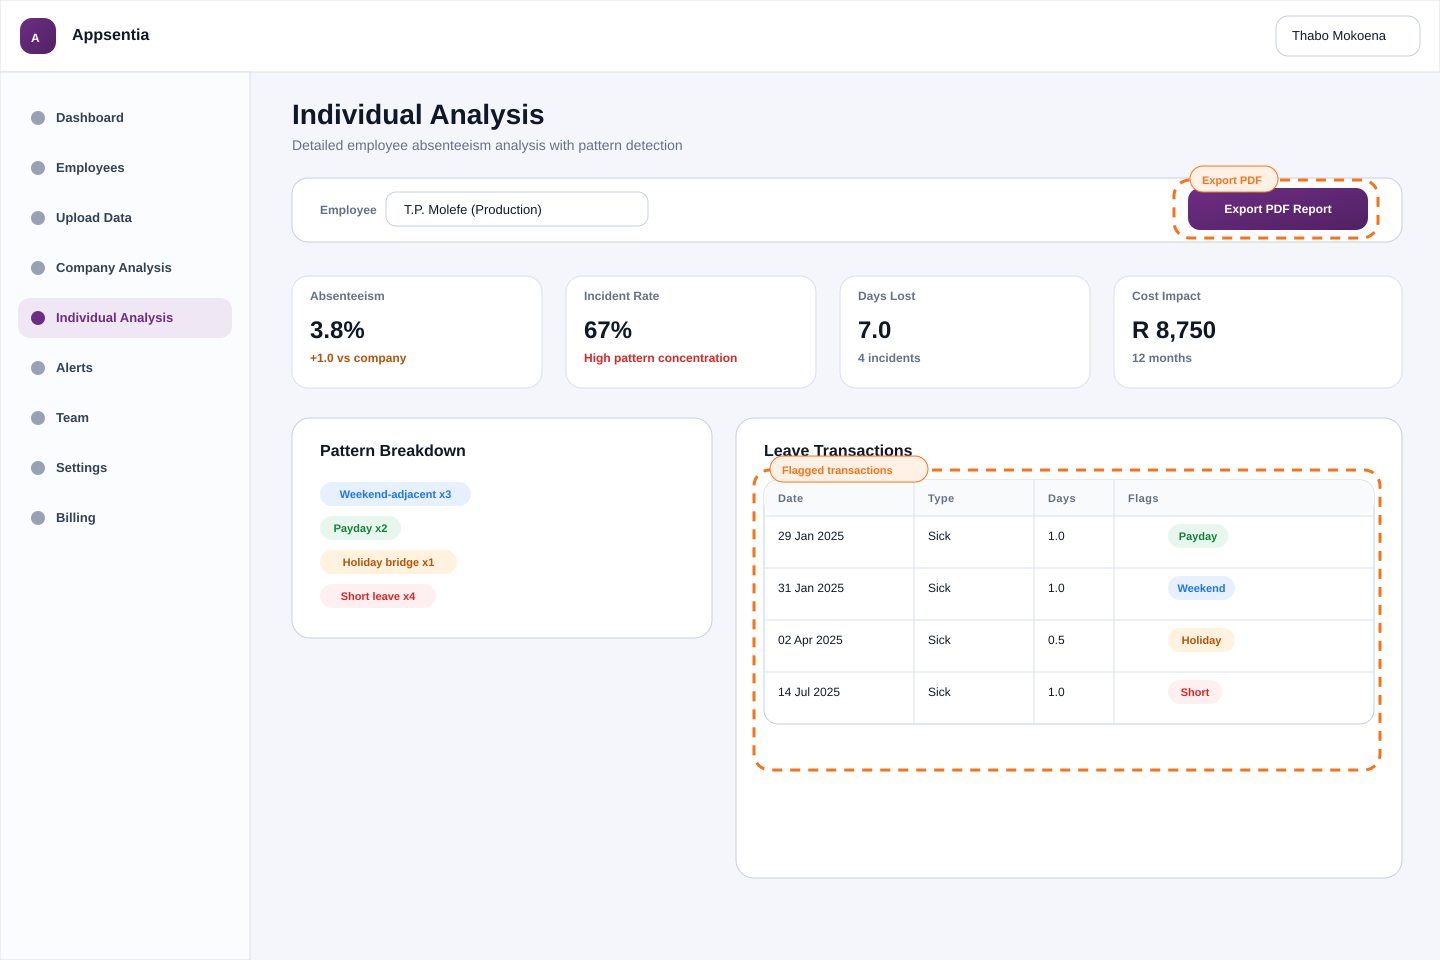Click the Alerts bullet icon
1440x960 pixels.
[x=38, y=368]
